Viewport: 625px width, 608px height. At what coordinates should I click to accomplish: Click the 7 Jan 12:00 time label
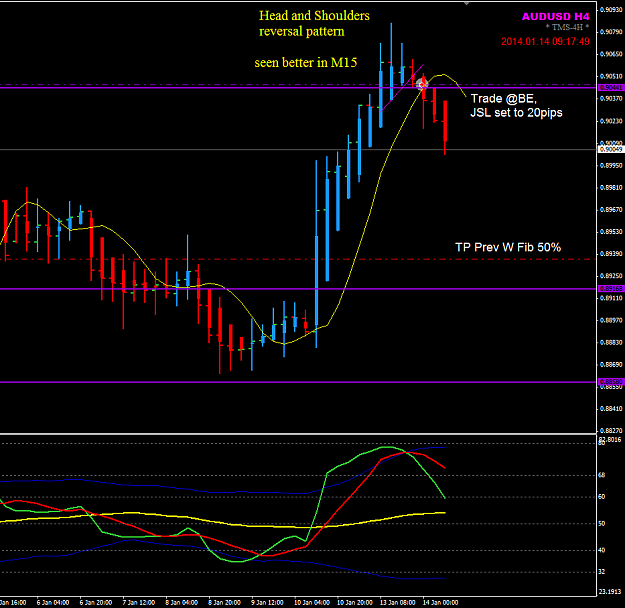[x=138, y=602]
